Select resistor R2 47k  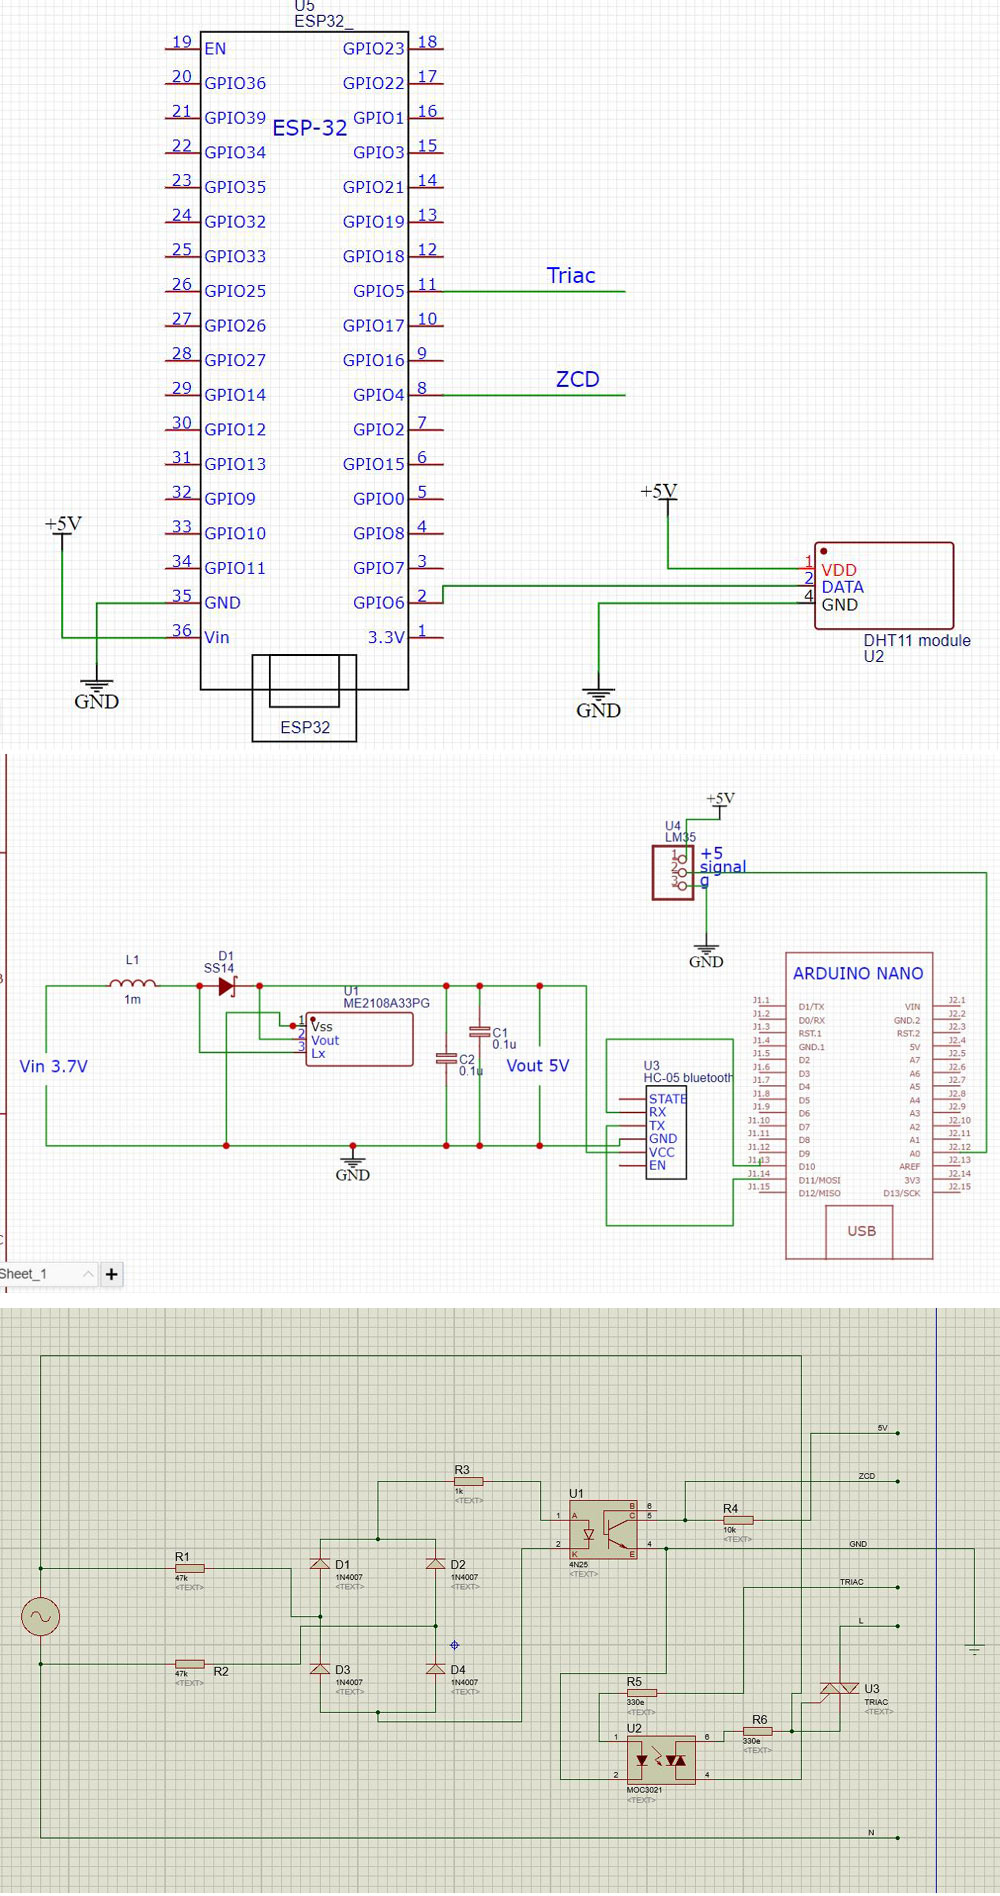point(190,1664)
